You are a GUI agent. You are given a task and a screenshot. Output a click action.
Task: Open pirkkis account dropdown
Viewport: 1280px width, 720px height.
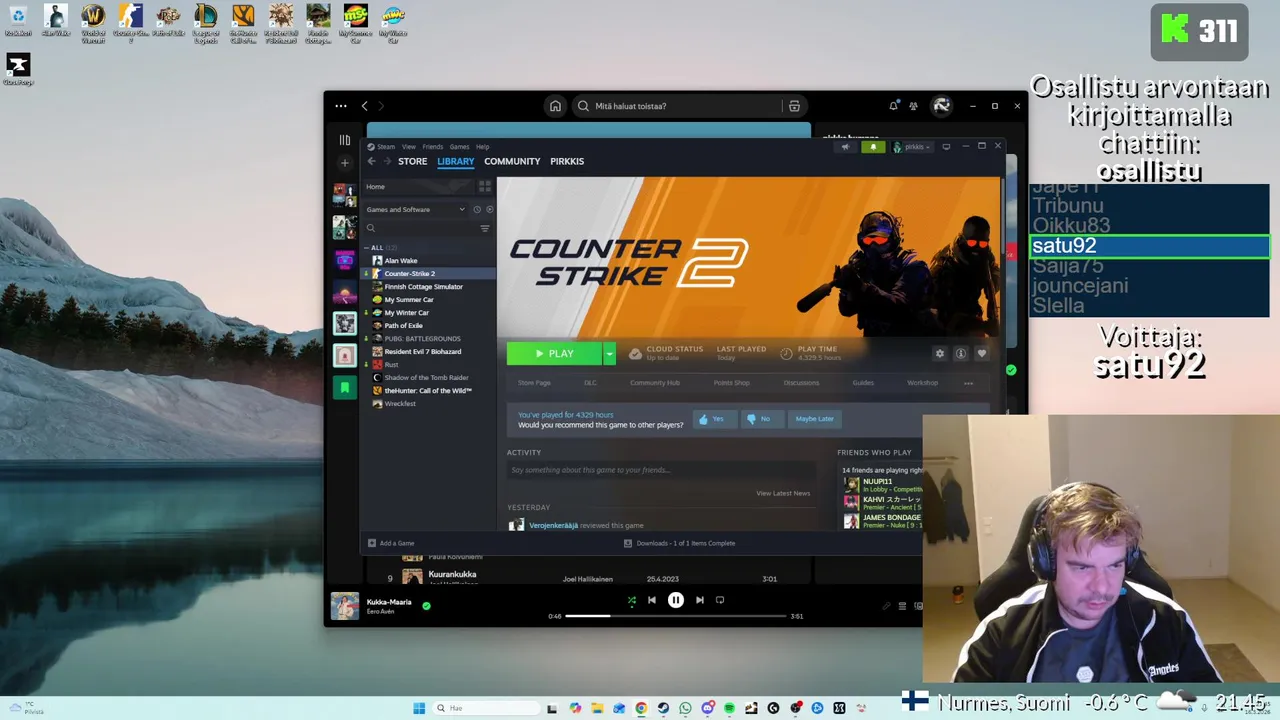coord(911,147)
